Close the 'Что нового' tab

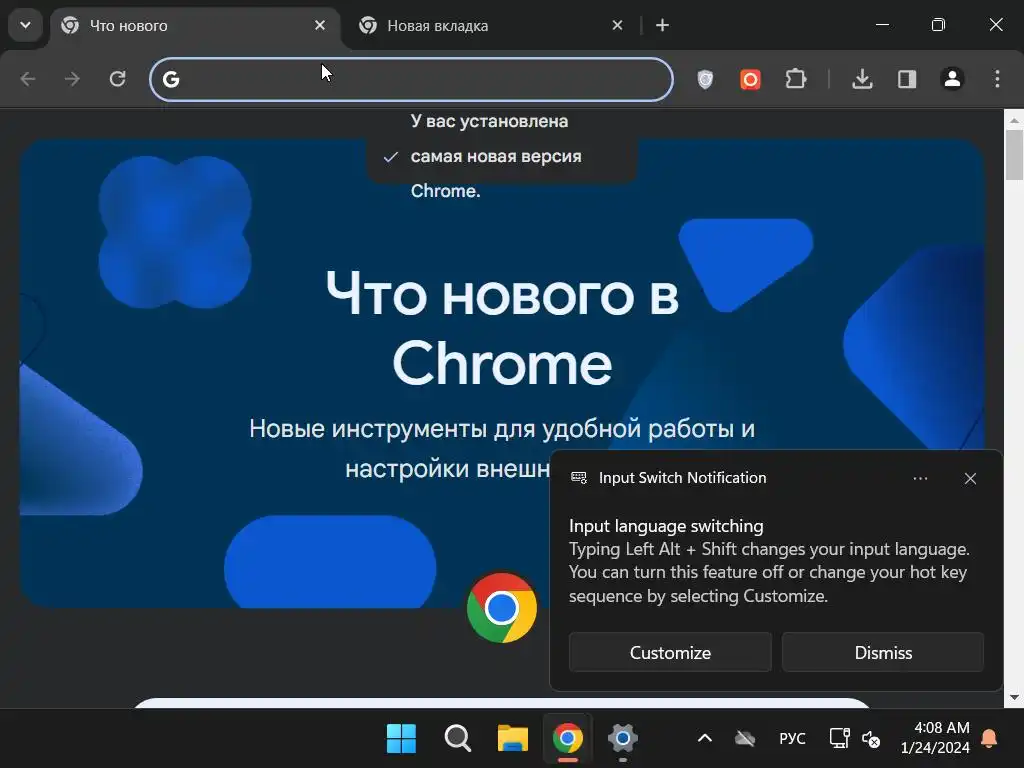(319, 25)
